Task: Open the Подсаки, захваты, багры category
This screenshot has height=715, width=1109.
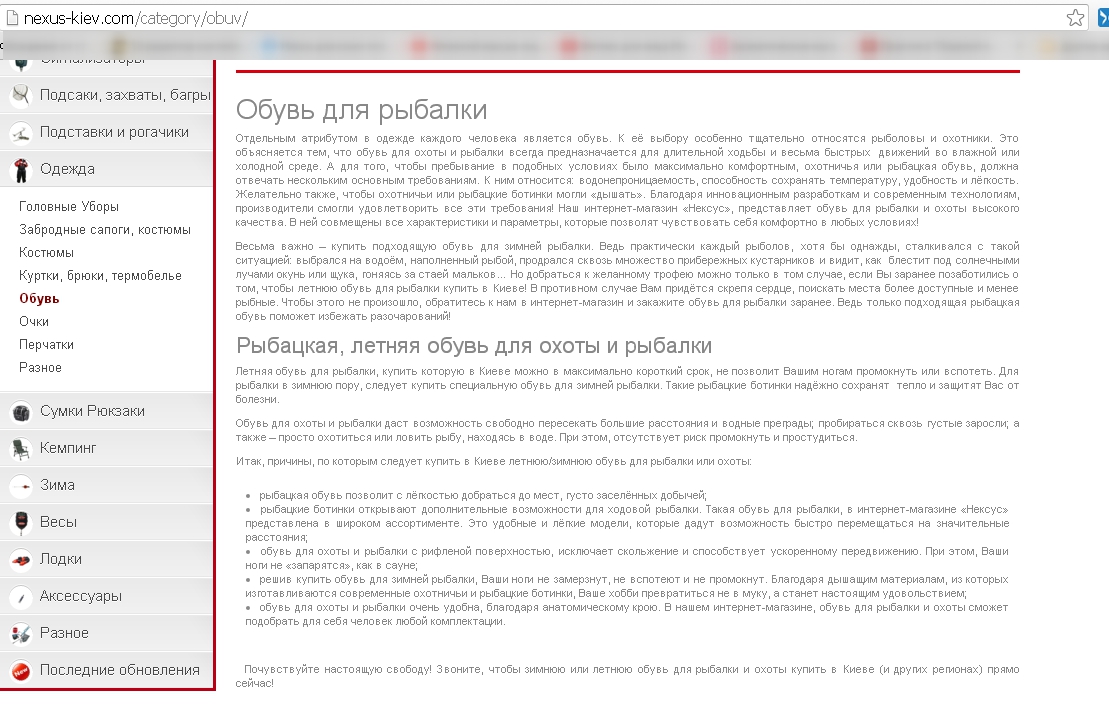Action: (125, 95)
